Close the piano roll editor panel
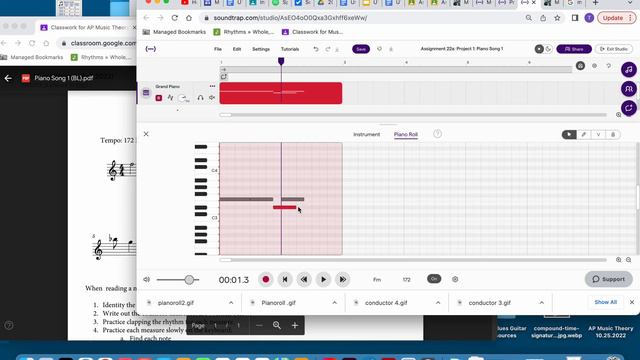This screenshot has width=640, height=360. point(146,134)
